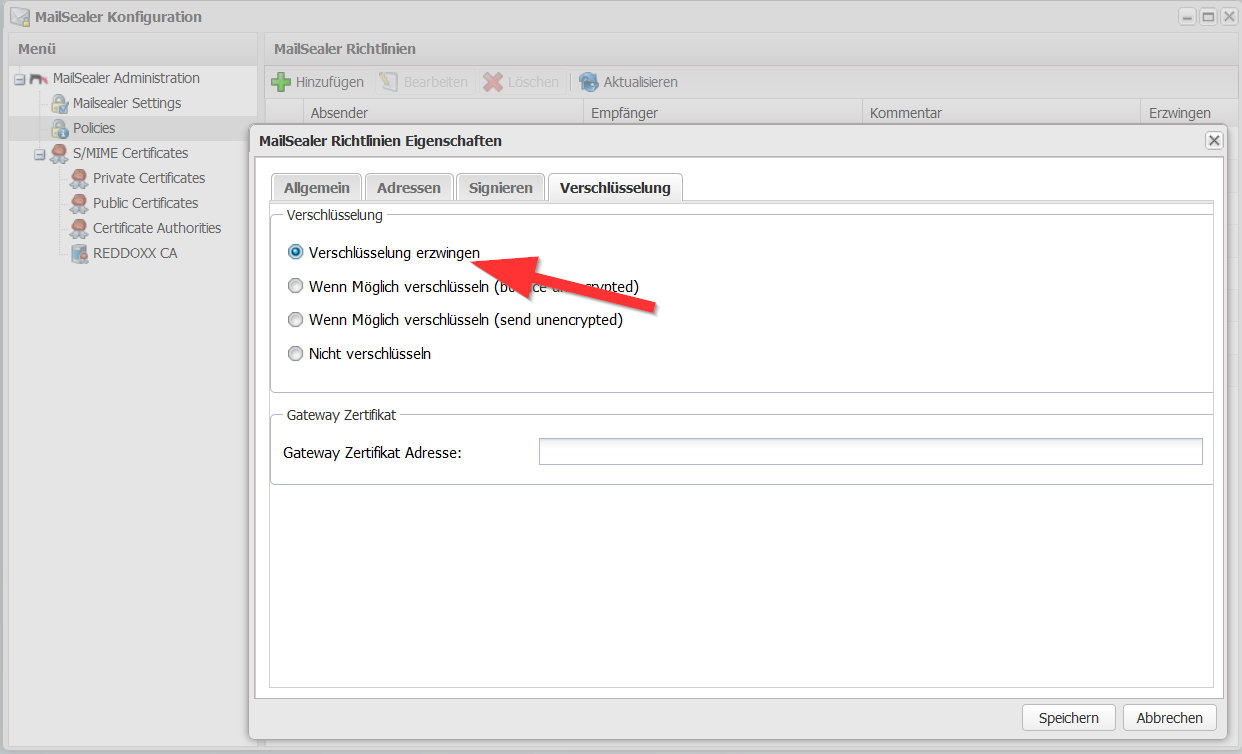Click the Private Certificates icon
Screen dimensions: 1242x754
coord(80,178)
